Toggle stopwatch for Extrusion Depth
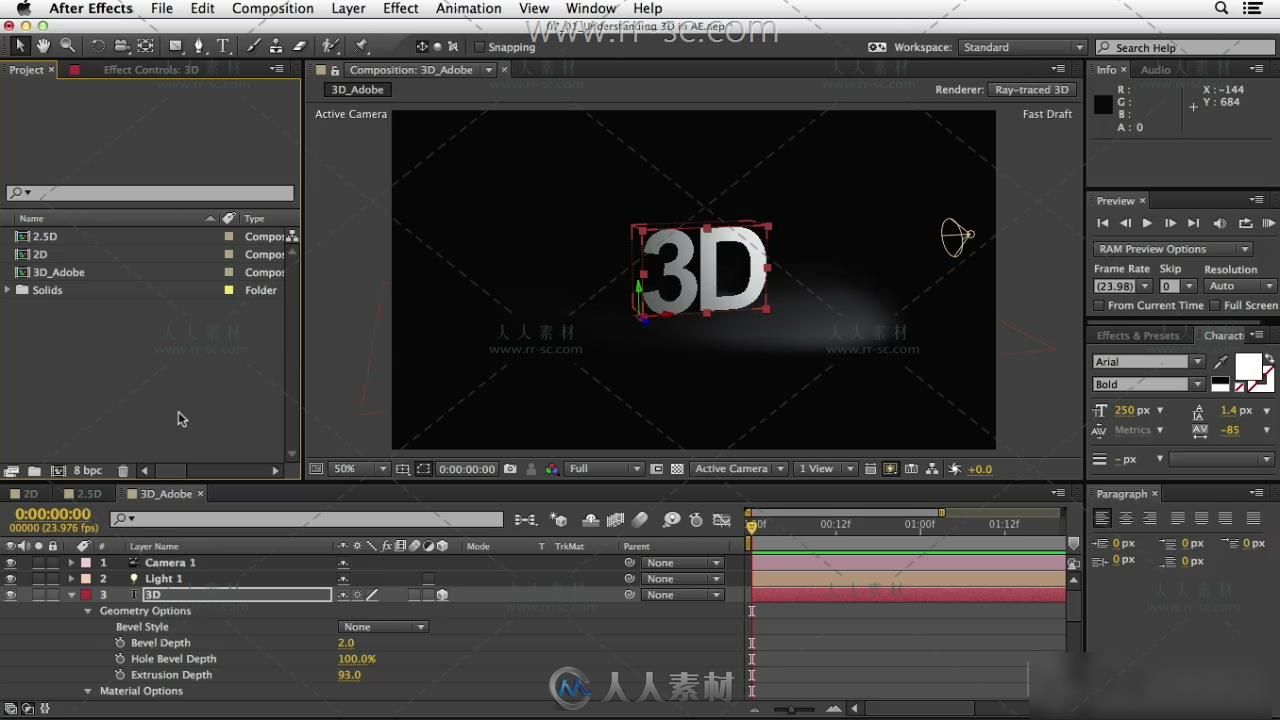Image resolution: width=1280 pixels, height=720 pixels. [x=121, y=675]
